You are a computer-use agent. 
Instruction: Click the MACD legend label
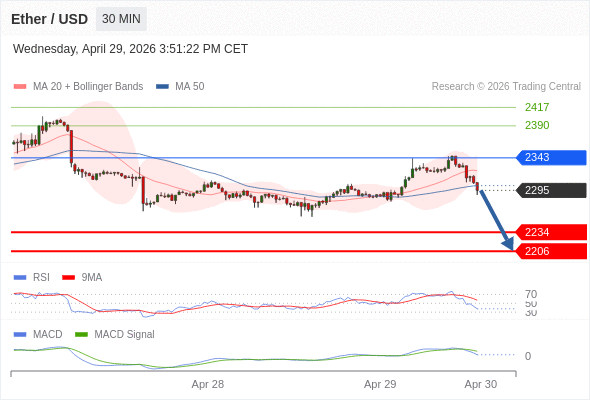pos(48,335)
